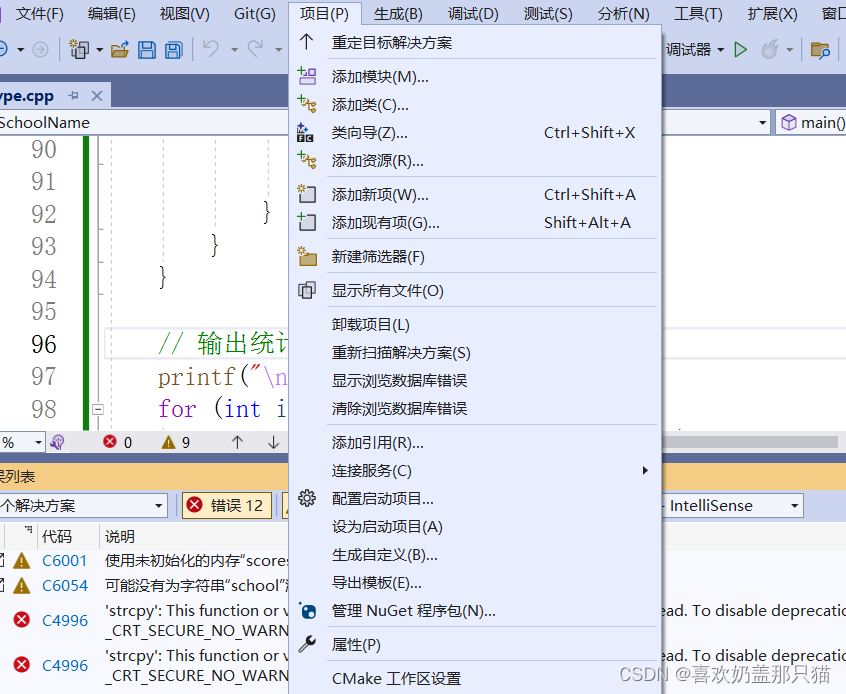Open the 工具(T) menu
Image resolution: width=846 pixels, height=694 pixels.
tap(698, 13)
